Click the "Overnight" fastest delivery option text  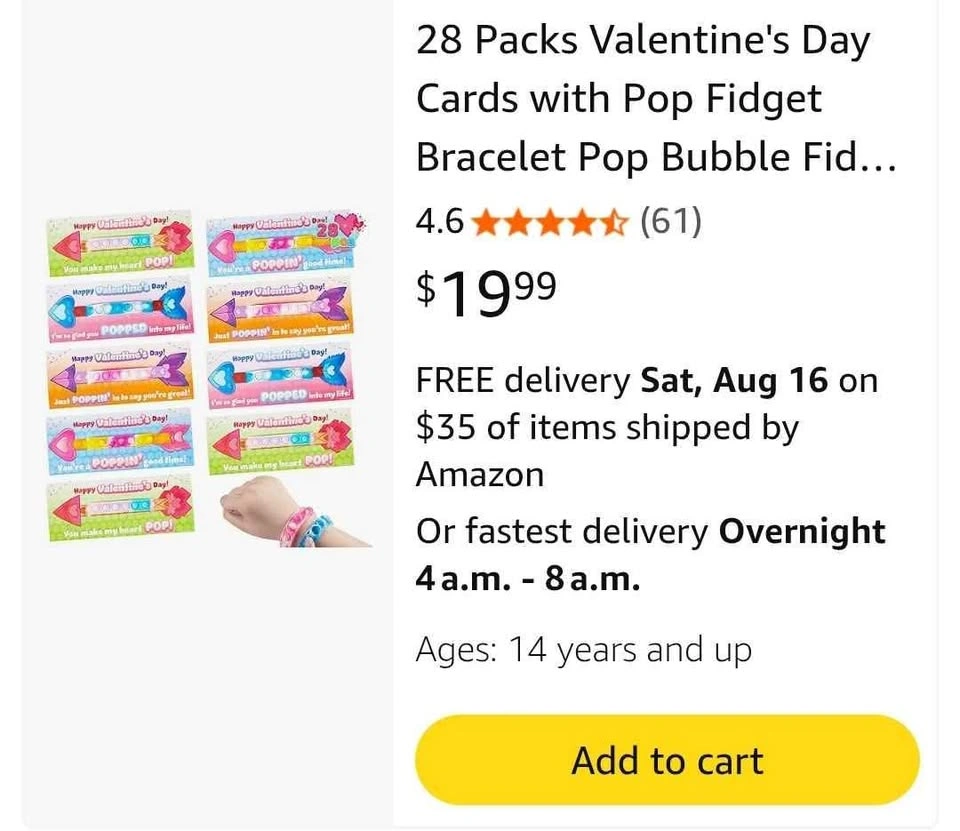(802, 531)
